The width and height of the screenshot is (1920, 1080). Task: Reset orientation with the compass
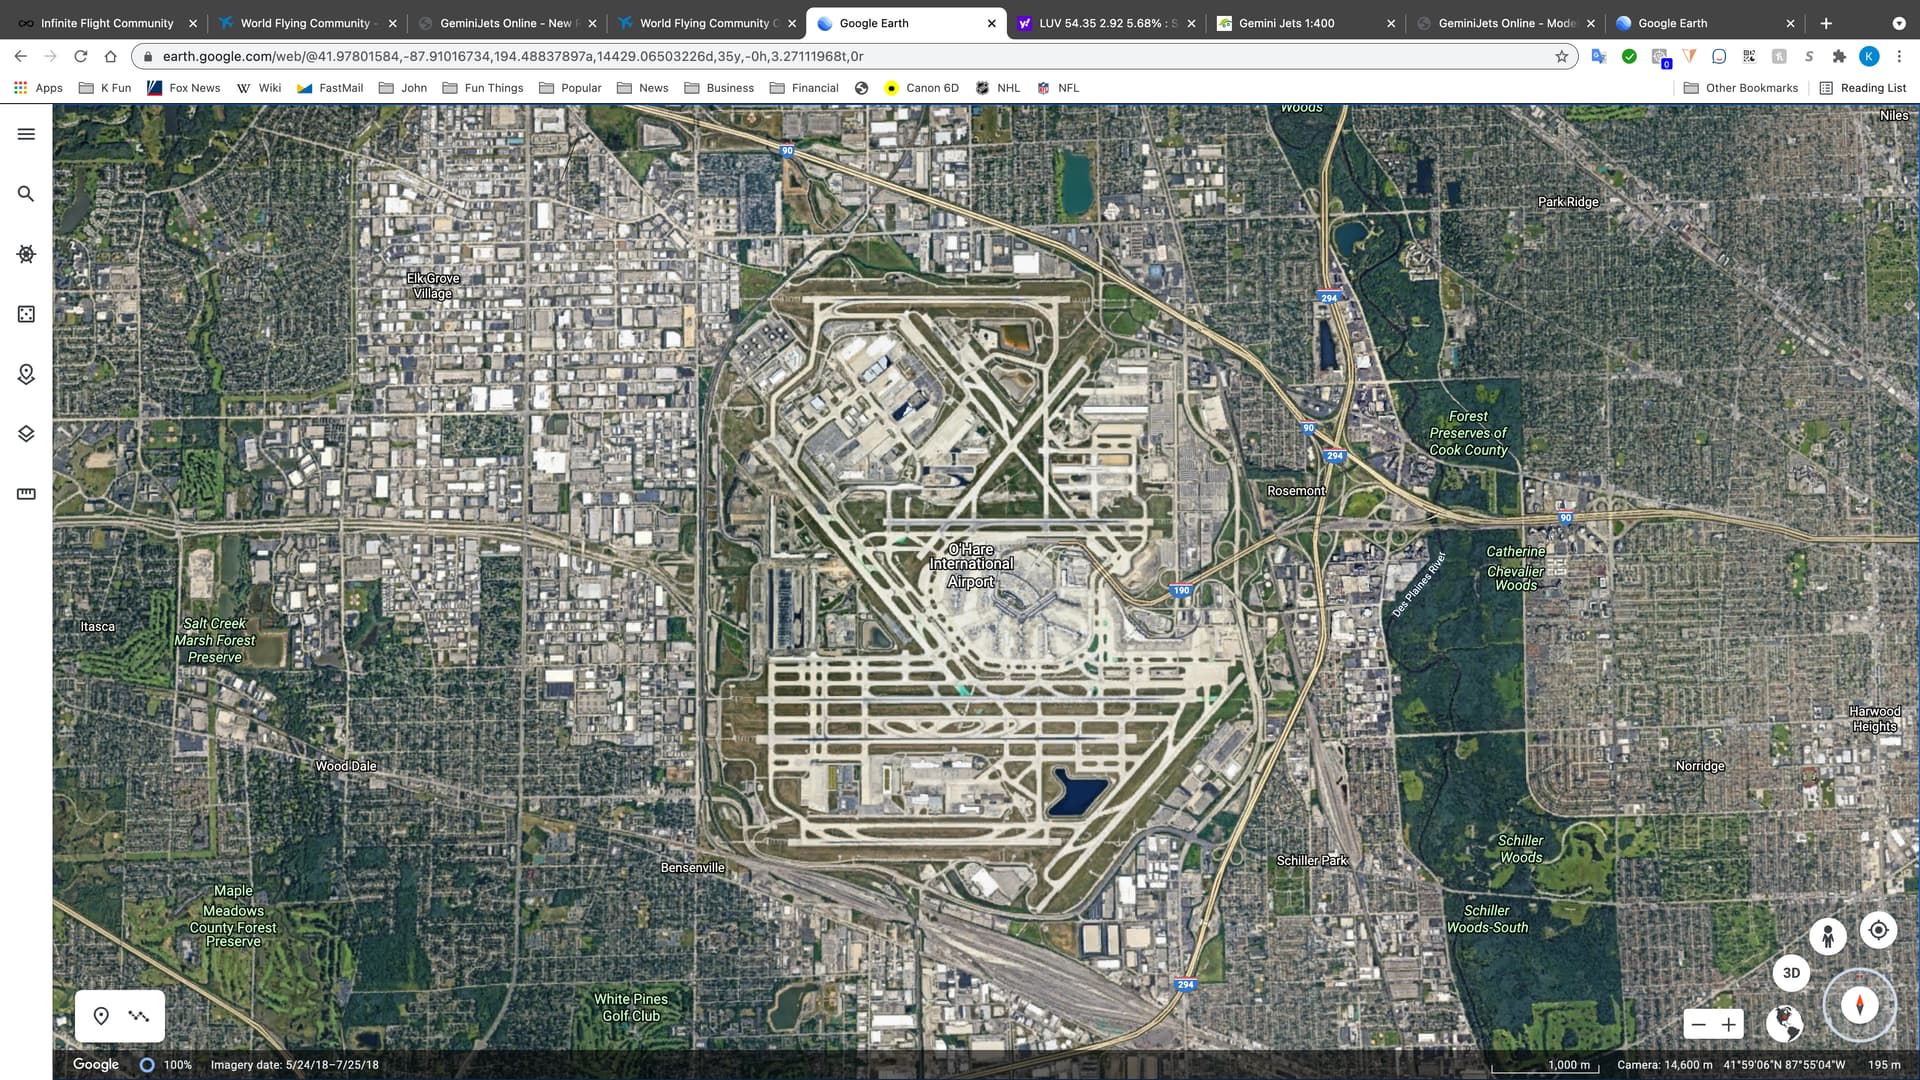pos(1860,1005)
